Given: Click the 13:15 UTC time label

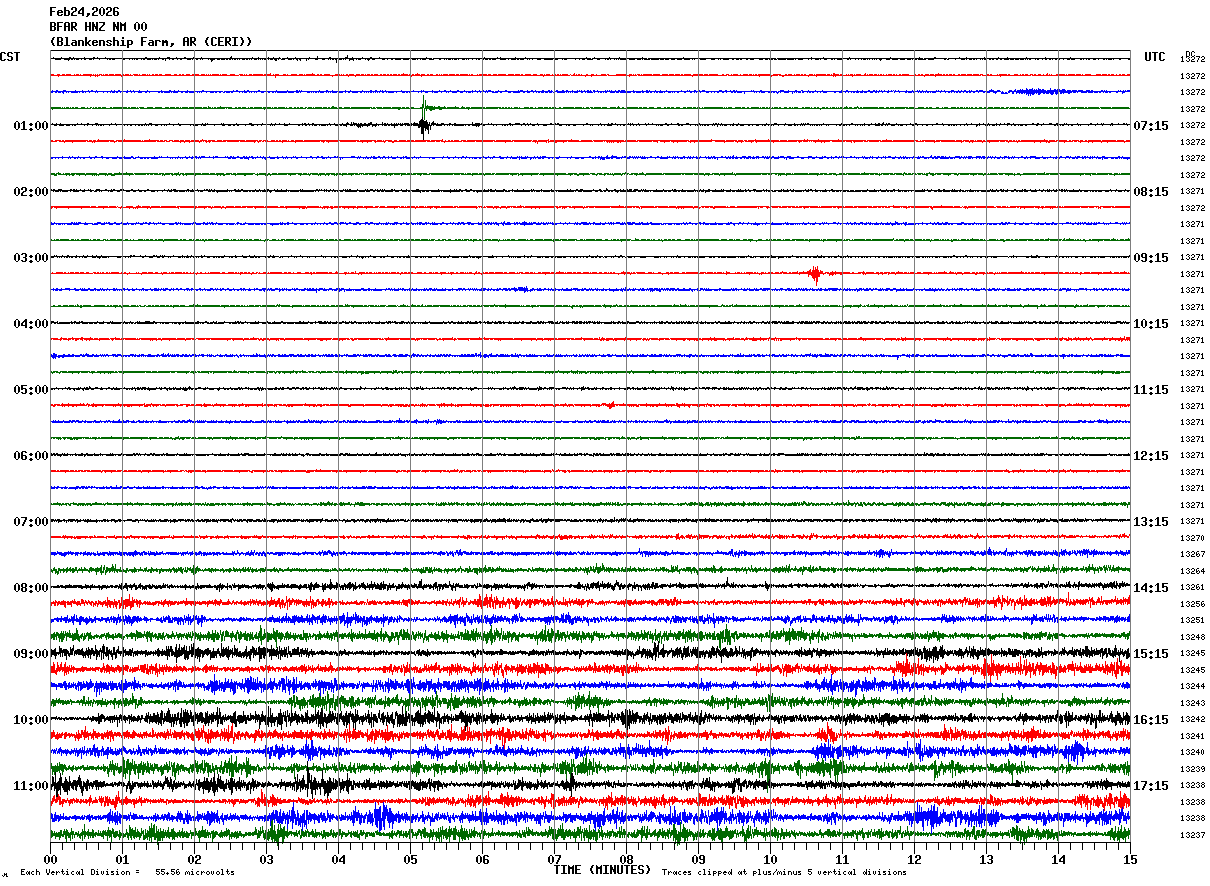Looking at the screenshot, I should (1151, 522).
